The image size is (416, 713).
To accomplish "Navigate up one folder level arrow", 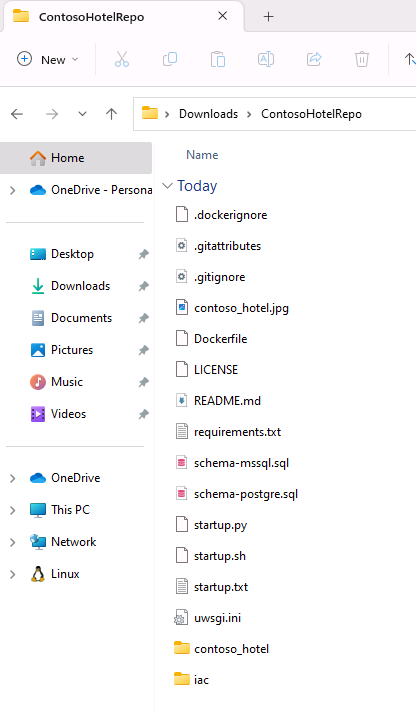I will [x=111, y=114].
